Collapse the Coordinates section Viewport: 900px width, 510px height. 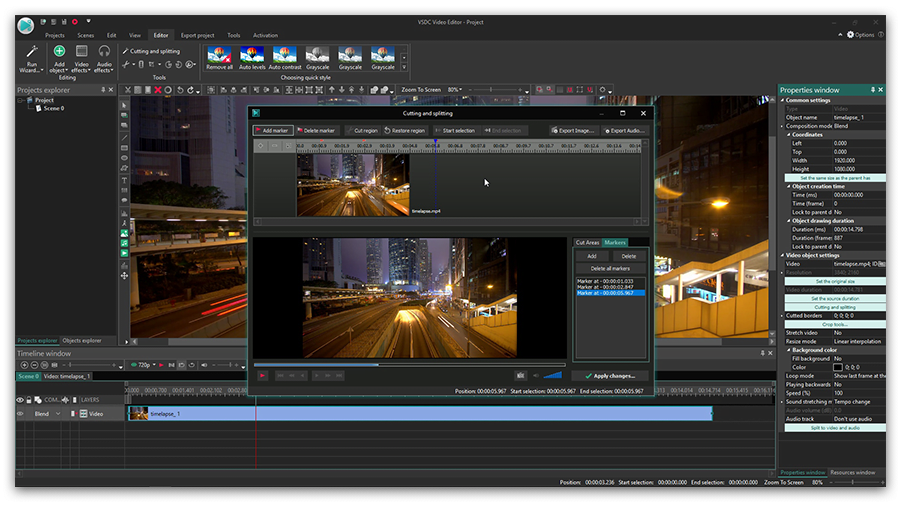[x=789, y=135]
